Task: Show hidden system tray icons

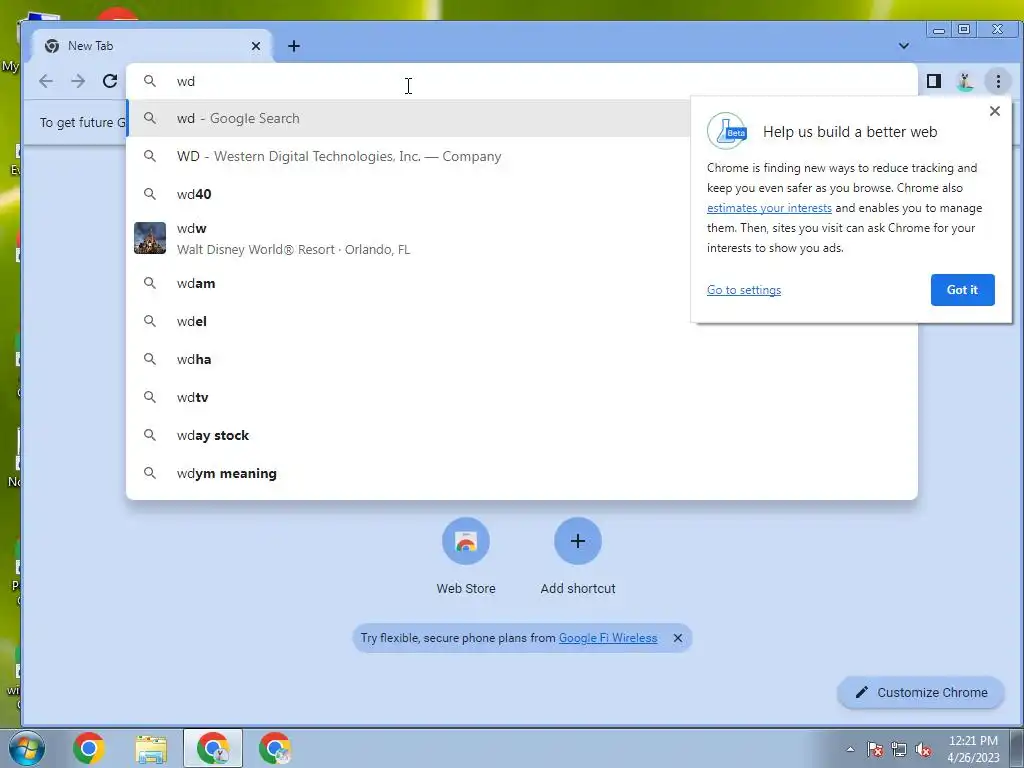Action: [x=850, y=749]
